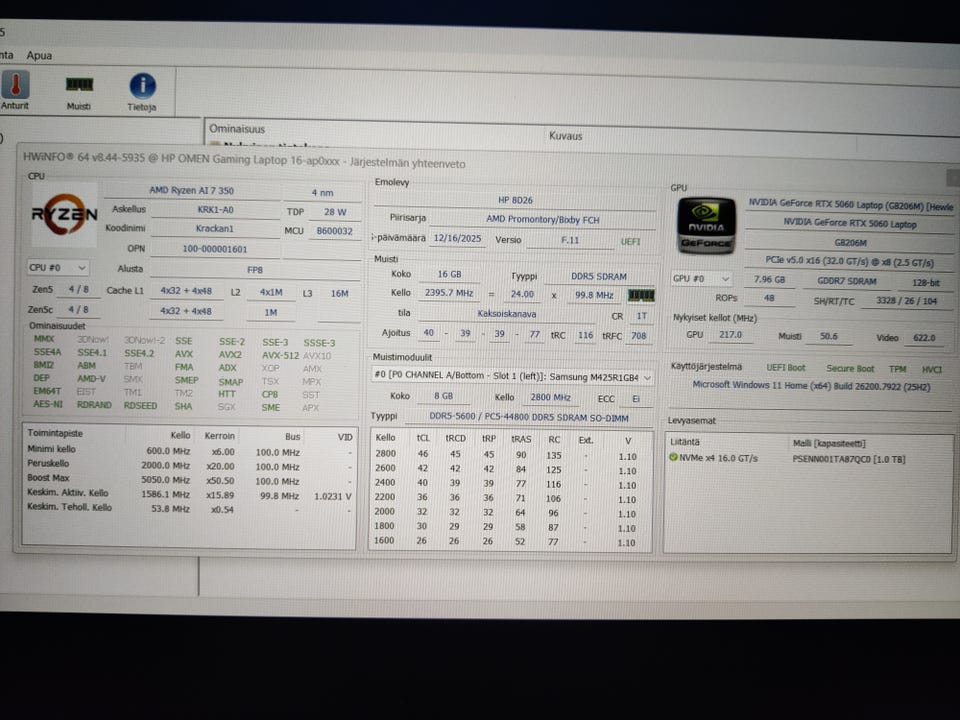This screenshot has height=720, width=960.
Task: Click the OPN 100-000001601 value
Action: coord(215,249)
